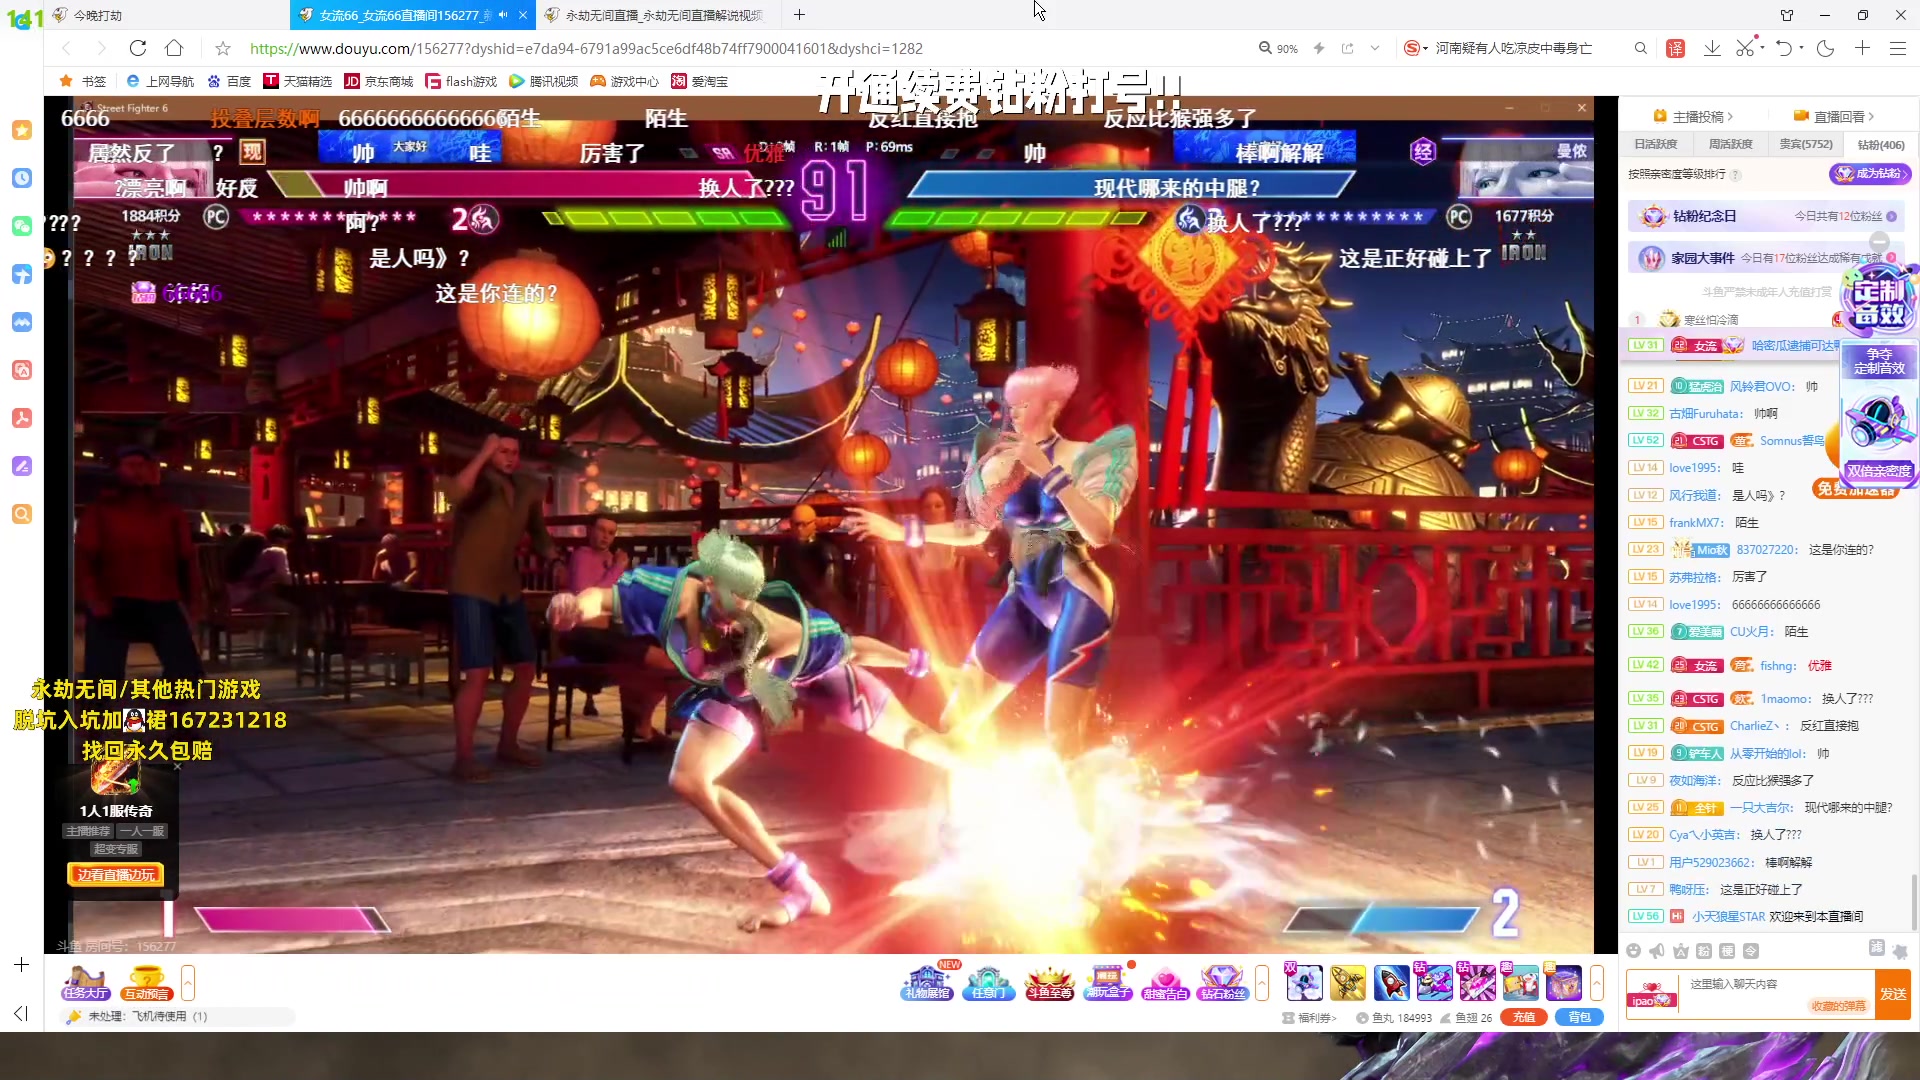Viewport: 1920px width, 1080px height.
Task: Open the 腾讯视频 bookmark
Action: point(543,81)
